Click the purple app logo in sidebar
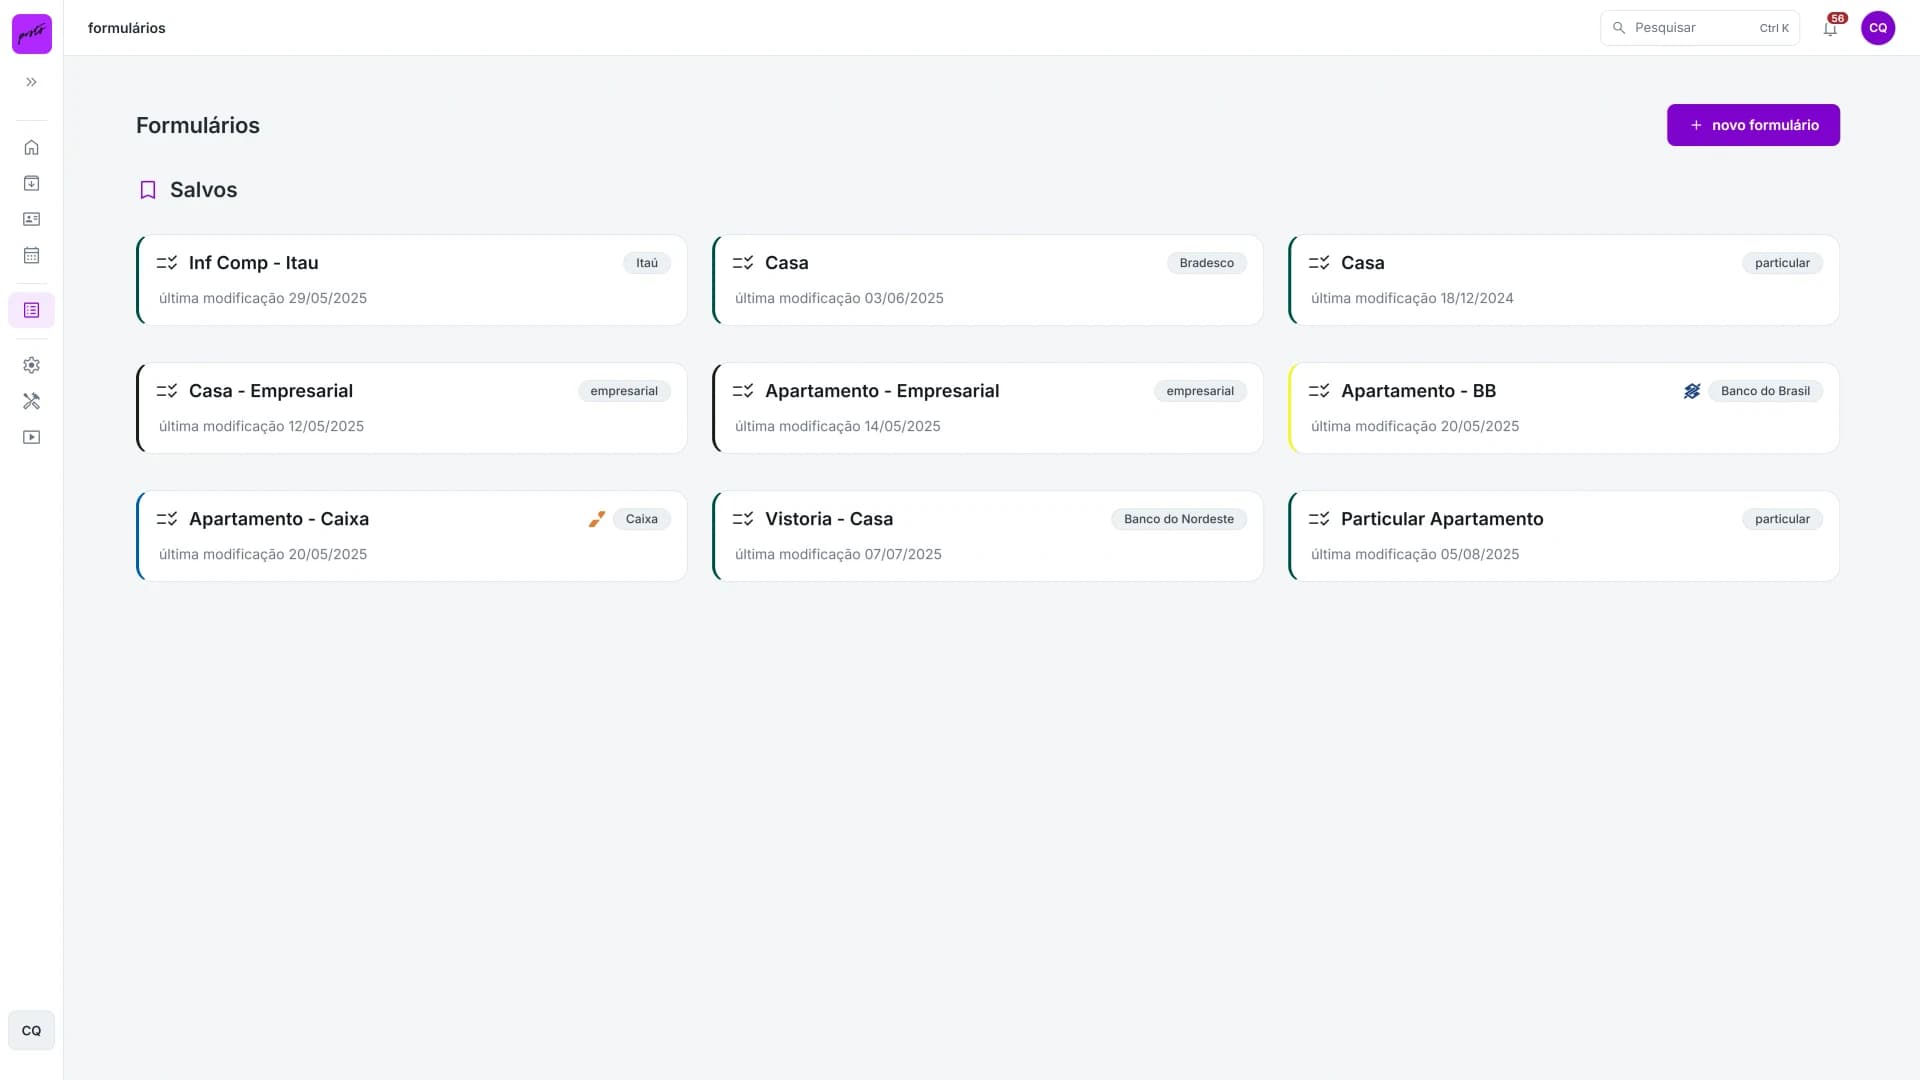This screenshot has height=1080, width=1920. point(32,34)
